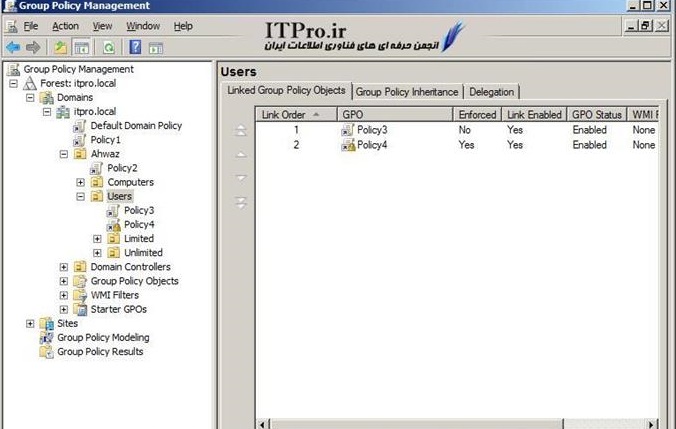This screenshot has width=676, height=429.
Task: Click the Group Policy Modeling icon in the tree
Action: coord(46,338)
